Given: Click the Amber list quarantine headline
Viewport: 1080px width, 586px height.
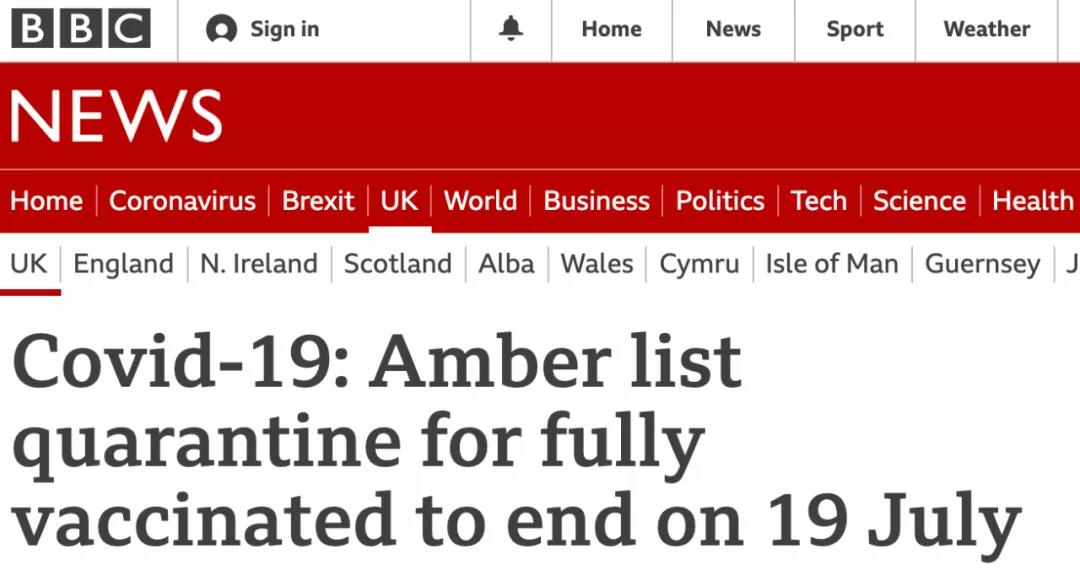Looking at the screenshot, I should point(515,442).
